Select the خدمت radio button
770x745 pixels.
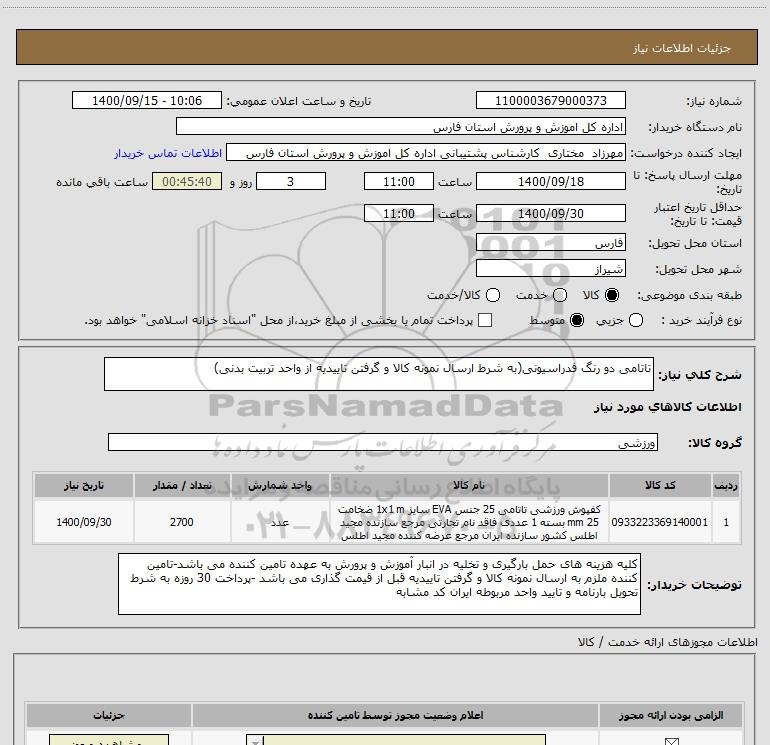pos(560,295)
